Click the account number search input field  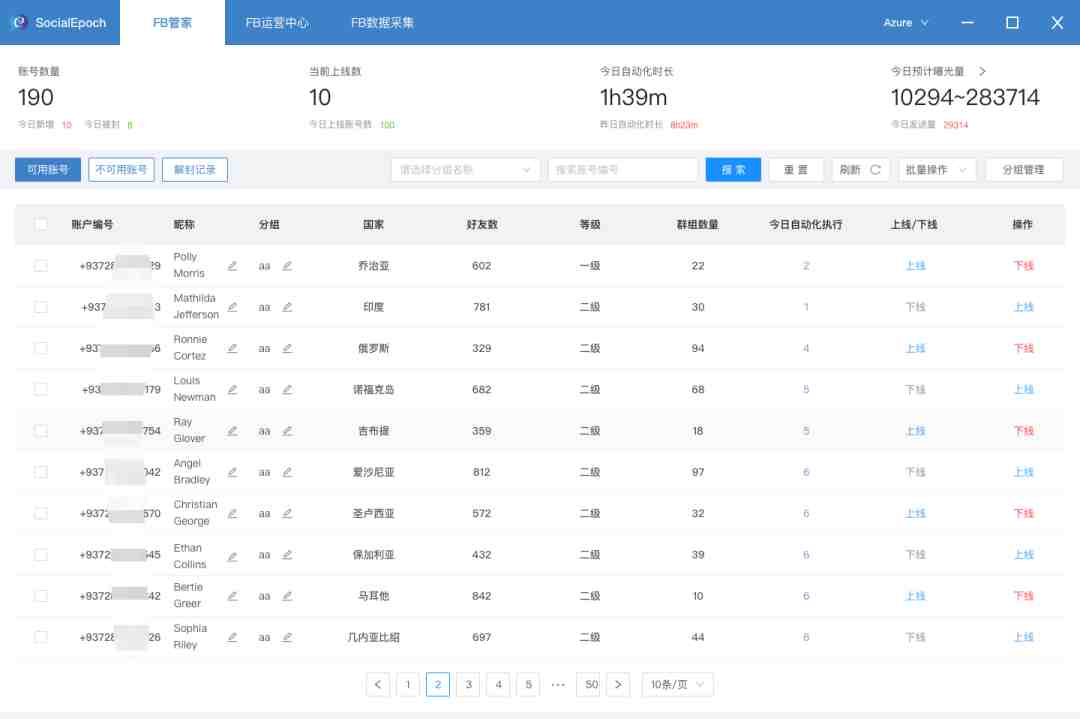623,170
